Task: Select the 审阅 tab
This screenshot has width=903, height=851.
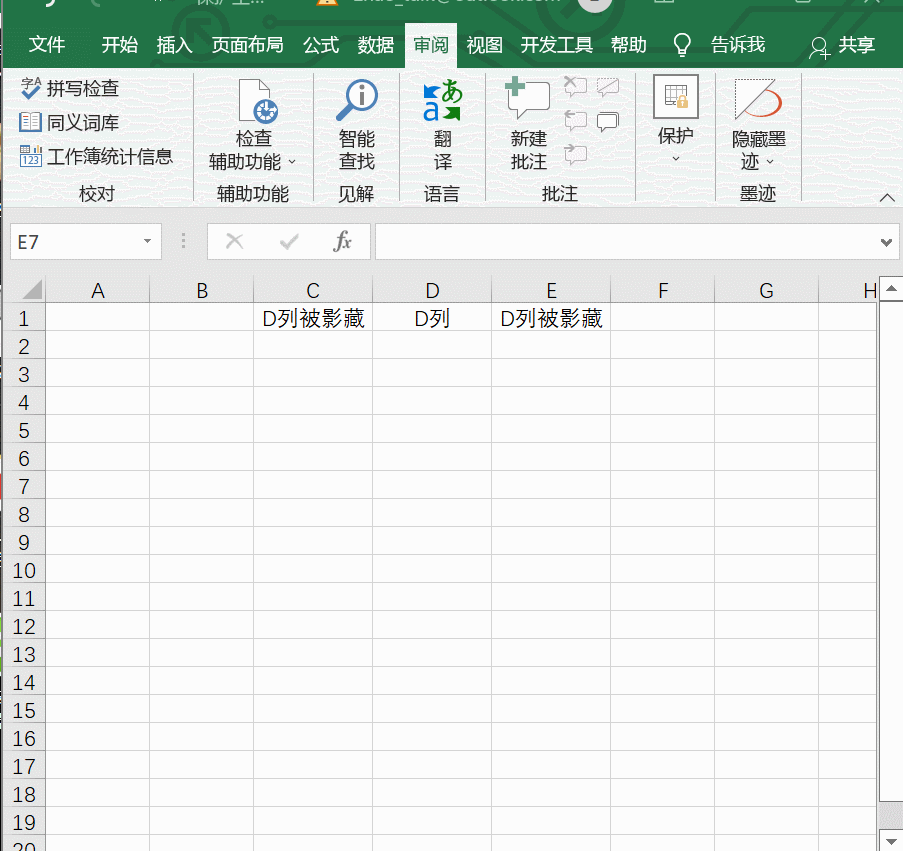Action: 431,45
